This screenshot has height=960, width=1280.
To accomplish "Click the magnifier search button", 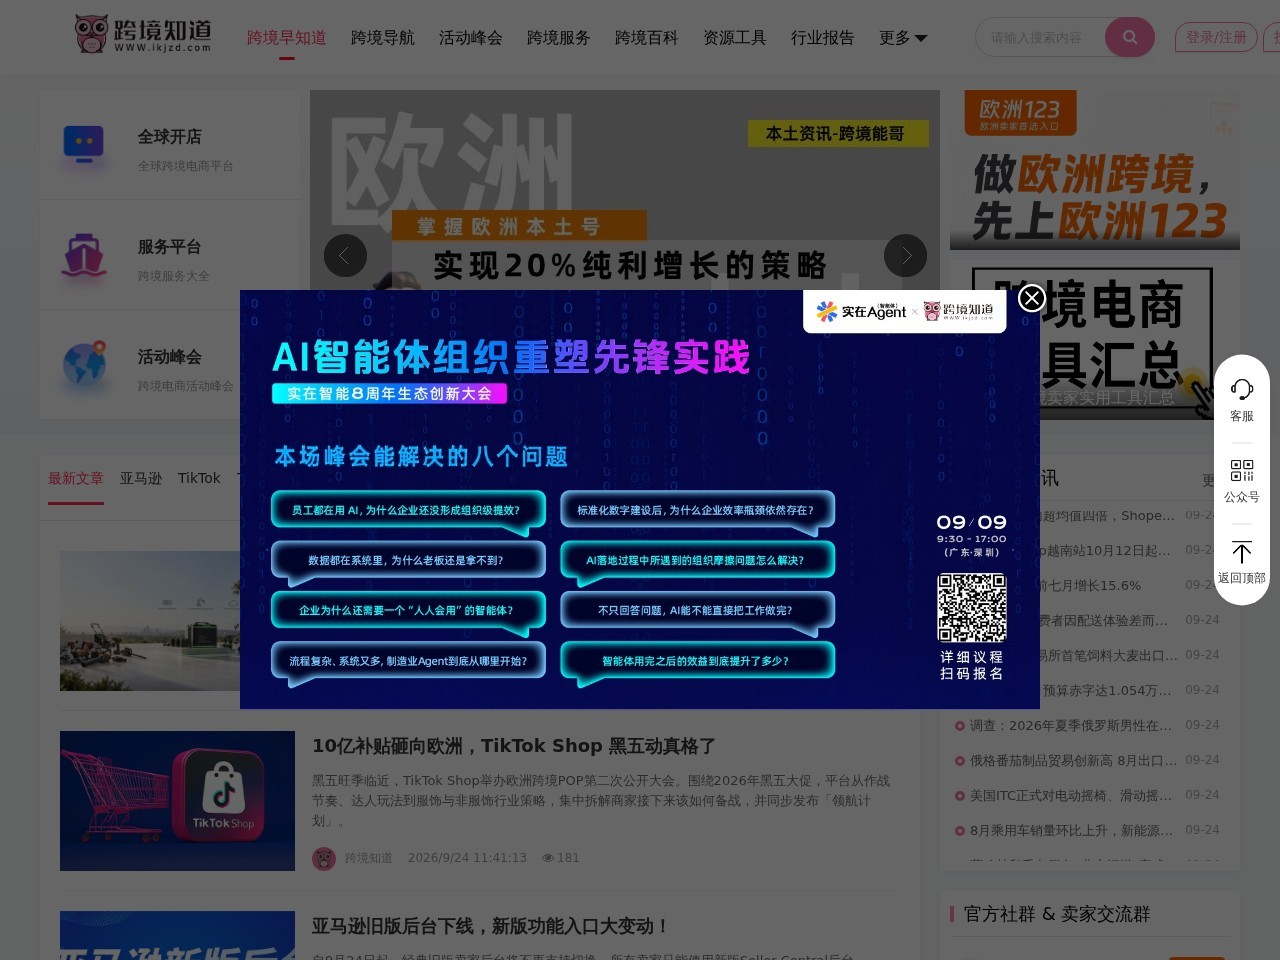I will (x=1130, y=37).
